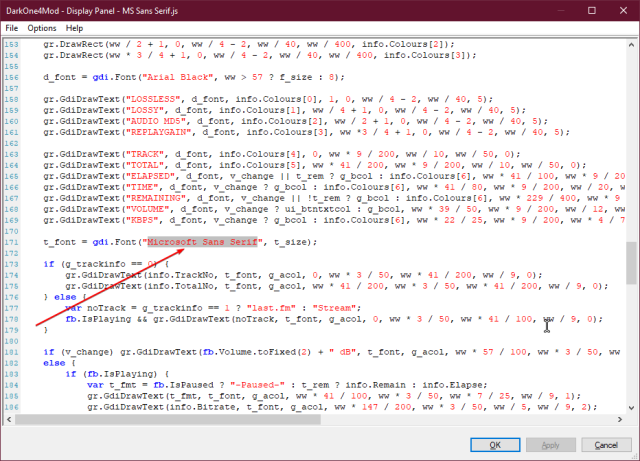The image size is (640, 461).
Task: Click d_font assignment on line 156
Action: [x=60, y=77]
